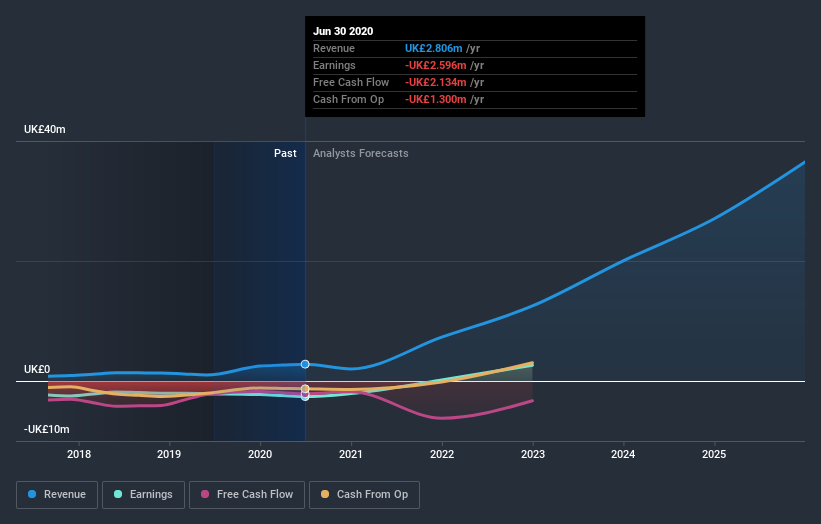Toggle the Earnings legend button
Screen dimensions: 821x524
(x=143, y=495)
